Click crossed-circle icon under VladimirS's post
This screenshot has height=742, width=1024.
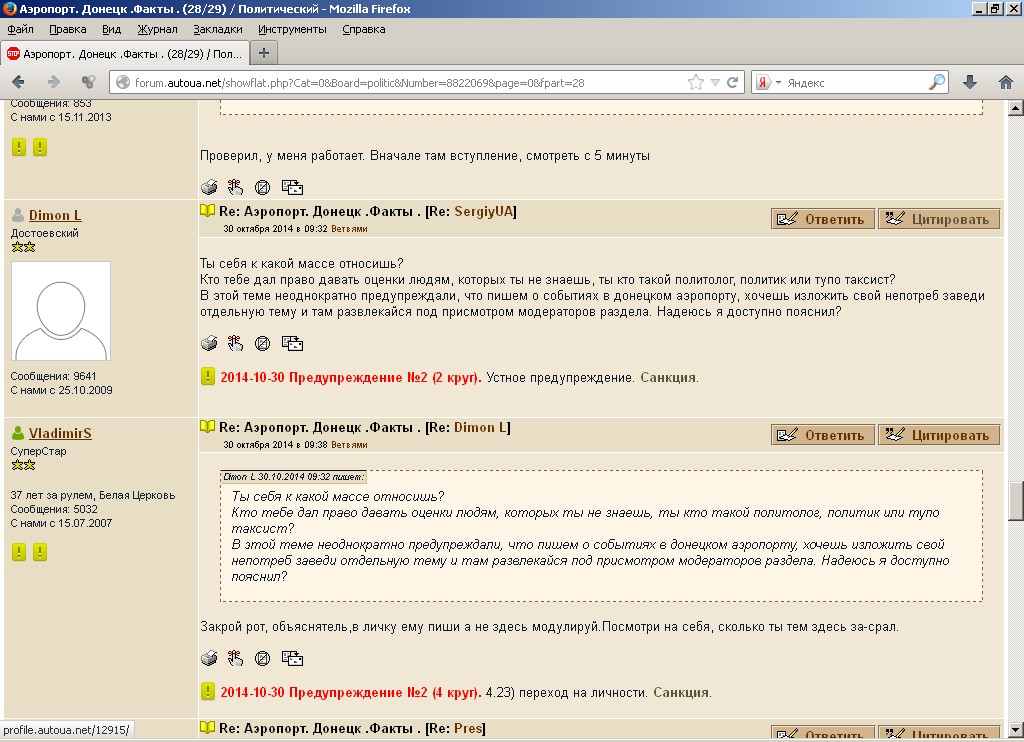coord(262,658)
